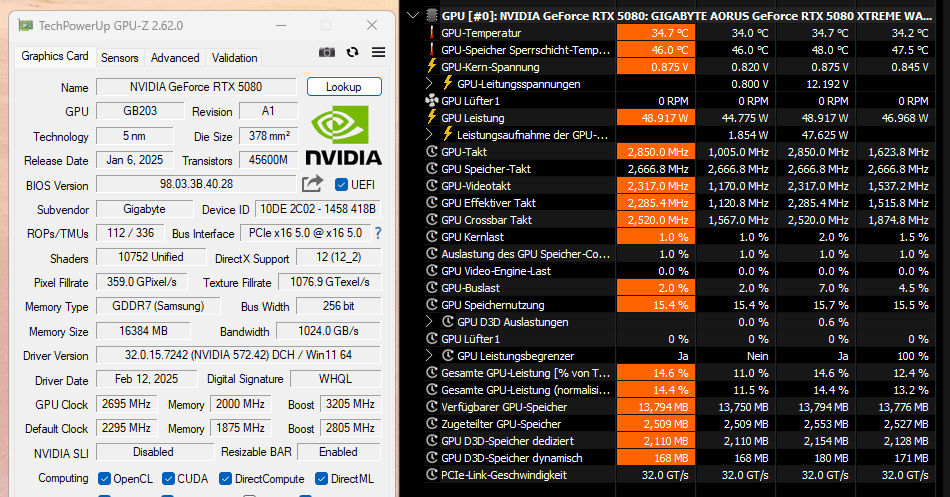Click the chip icon beside GPU [#0] header
The height and width of the screenshot is (497, 950).
point(432,15)
